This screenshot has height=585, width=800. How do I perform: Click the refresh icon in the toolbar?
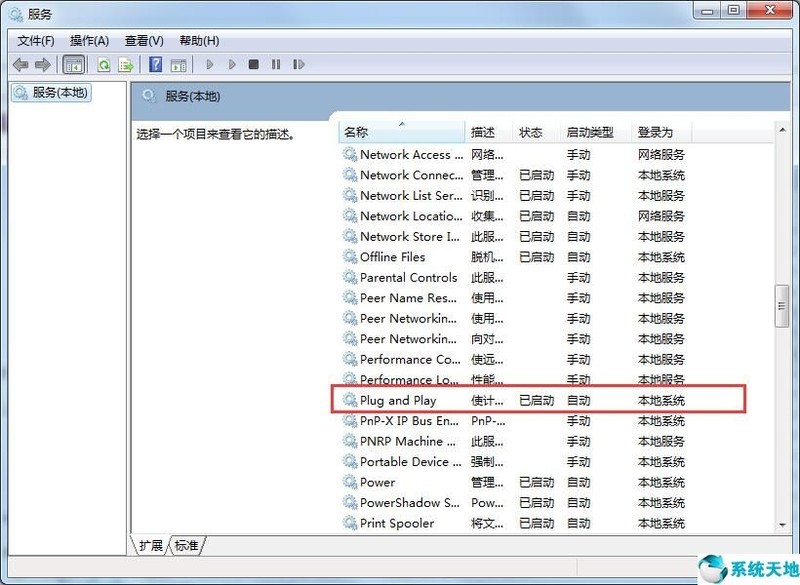click(103, 64)
